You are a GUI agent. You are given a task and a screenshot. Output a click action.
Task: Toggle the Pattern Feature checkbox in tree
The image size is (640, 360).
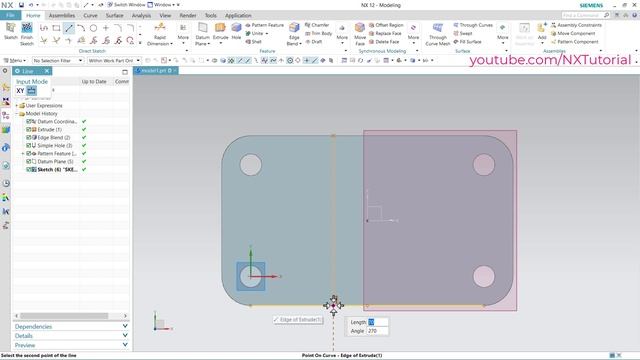point(29,153)
